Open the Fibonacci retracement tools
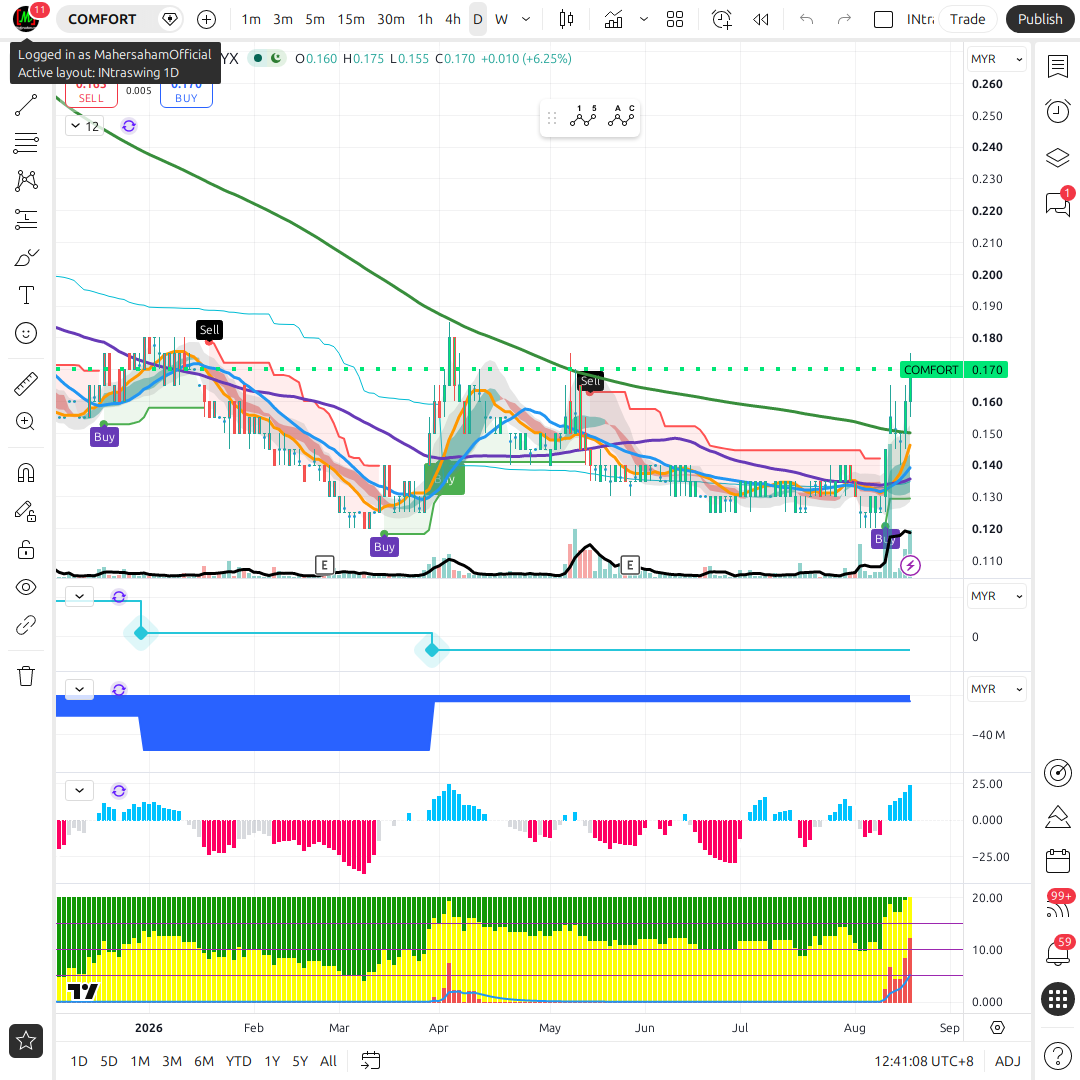Viewport: 1080px width, 1080px height. (26, 143)
